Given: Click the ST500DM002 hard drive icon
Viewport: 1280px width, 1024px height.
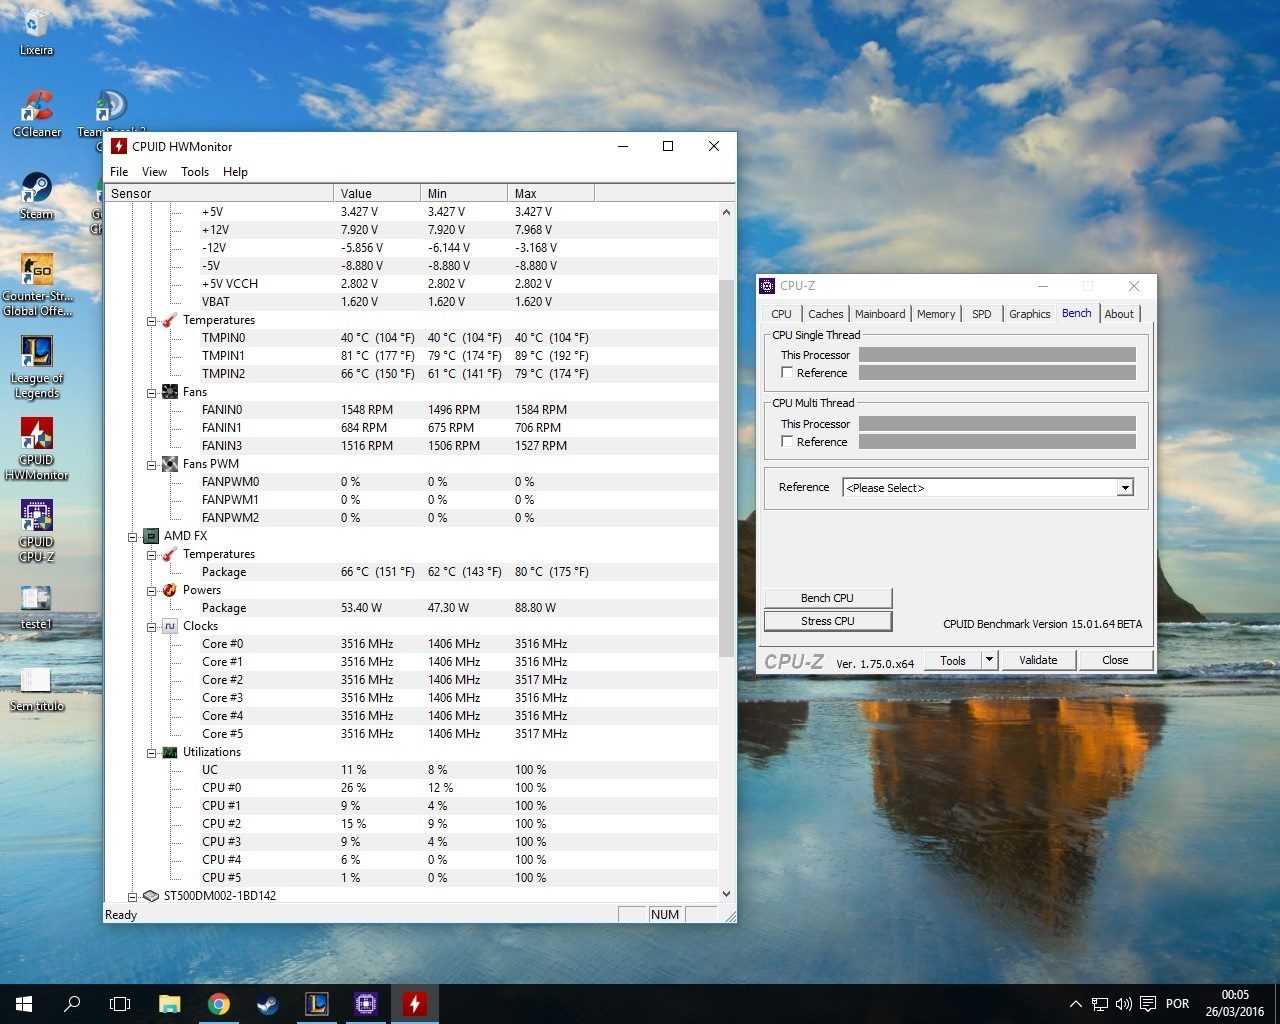Looking at the screenshot, I should point(151,896).
